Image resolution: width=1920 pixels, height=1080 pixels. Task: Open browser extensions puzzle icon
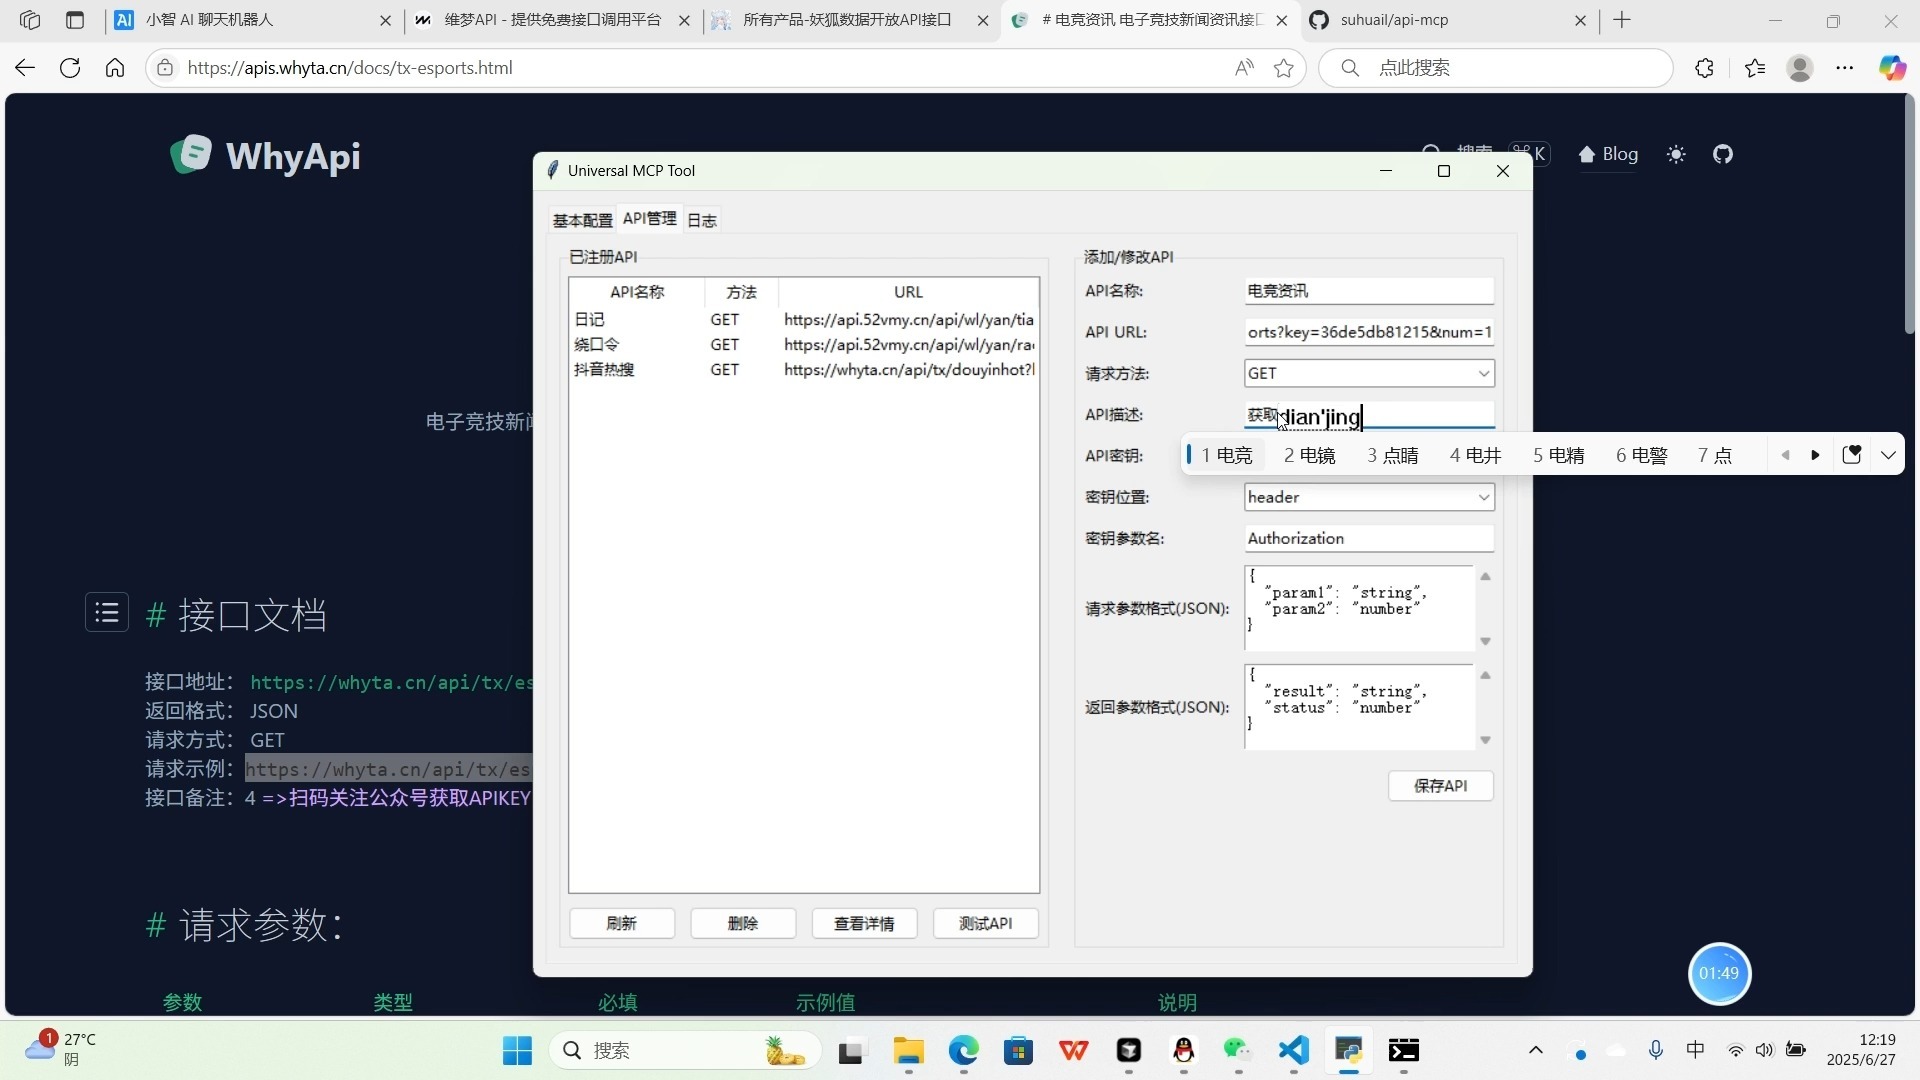1704,68
